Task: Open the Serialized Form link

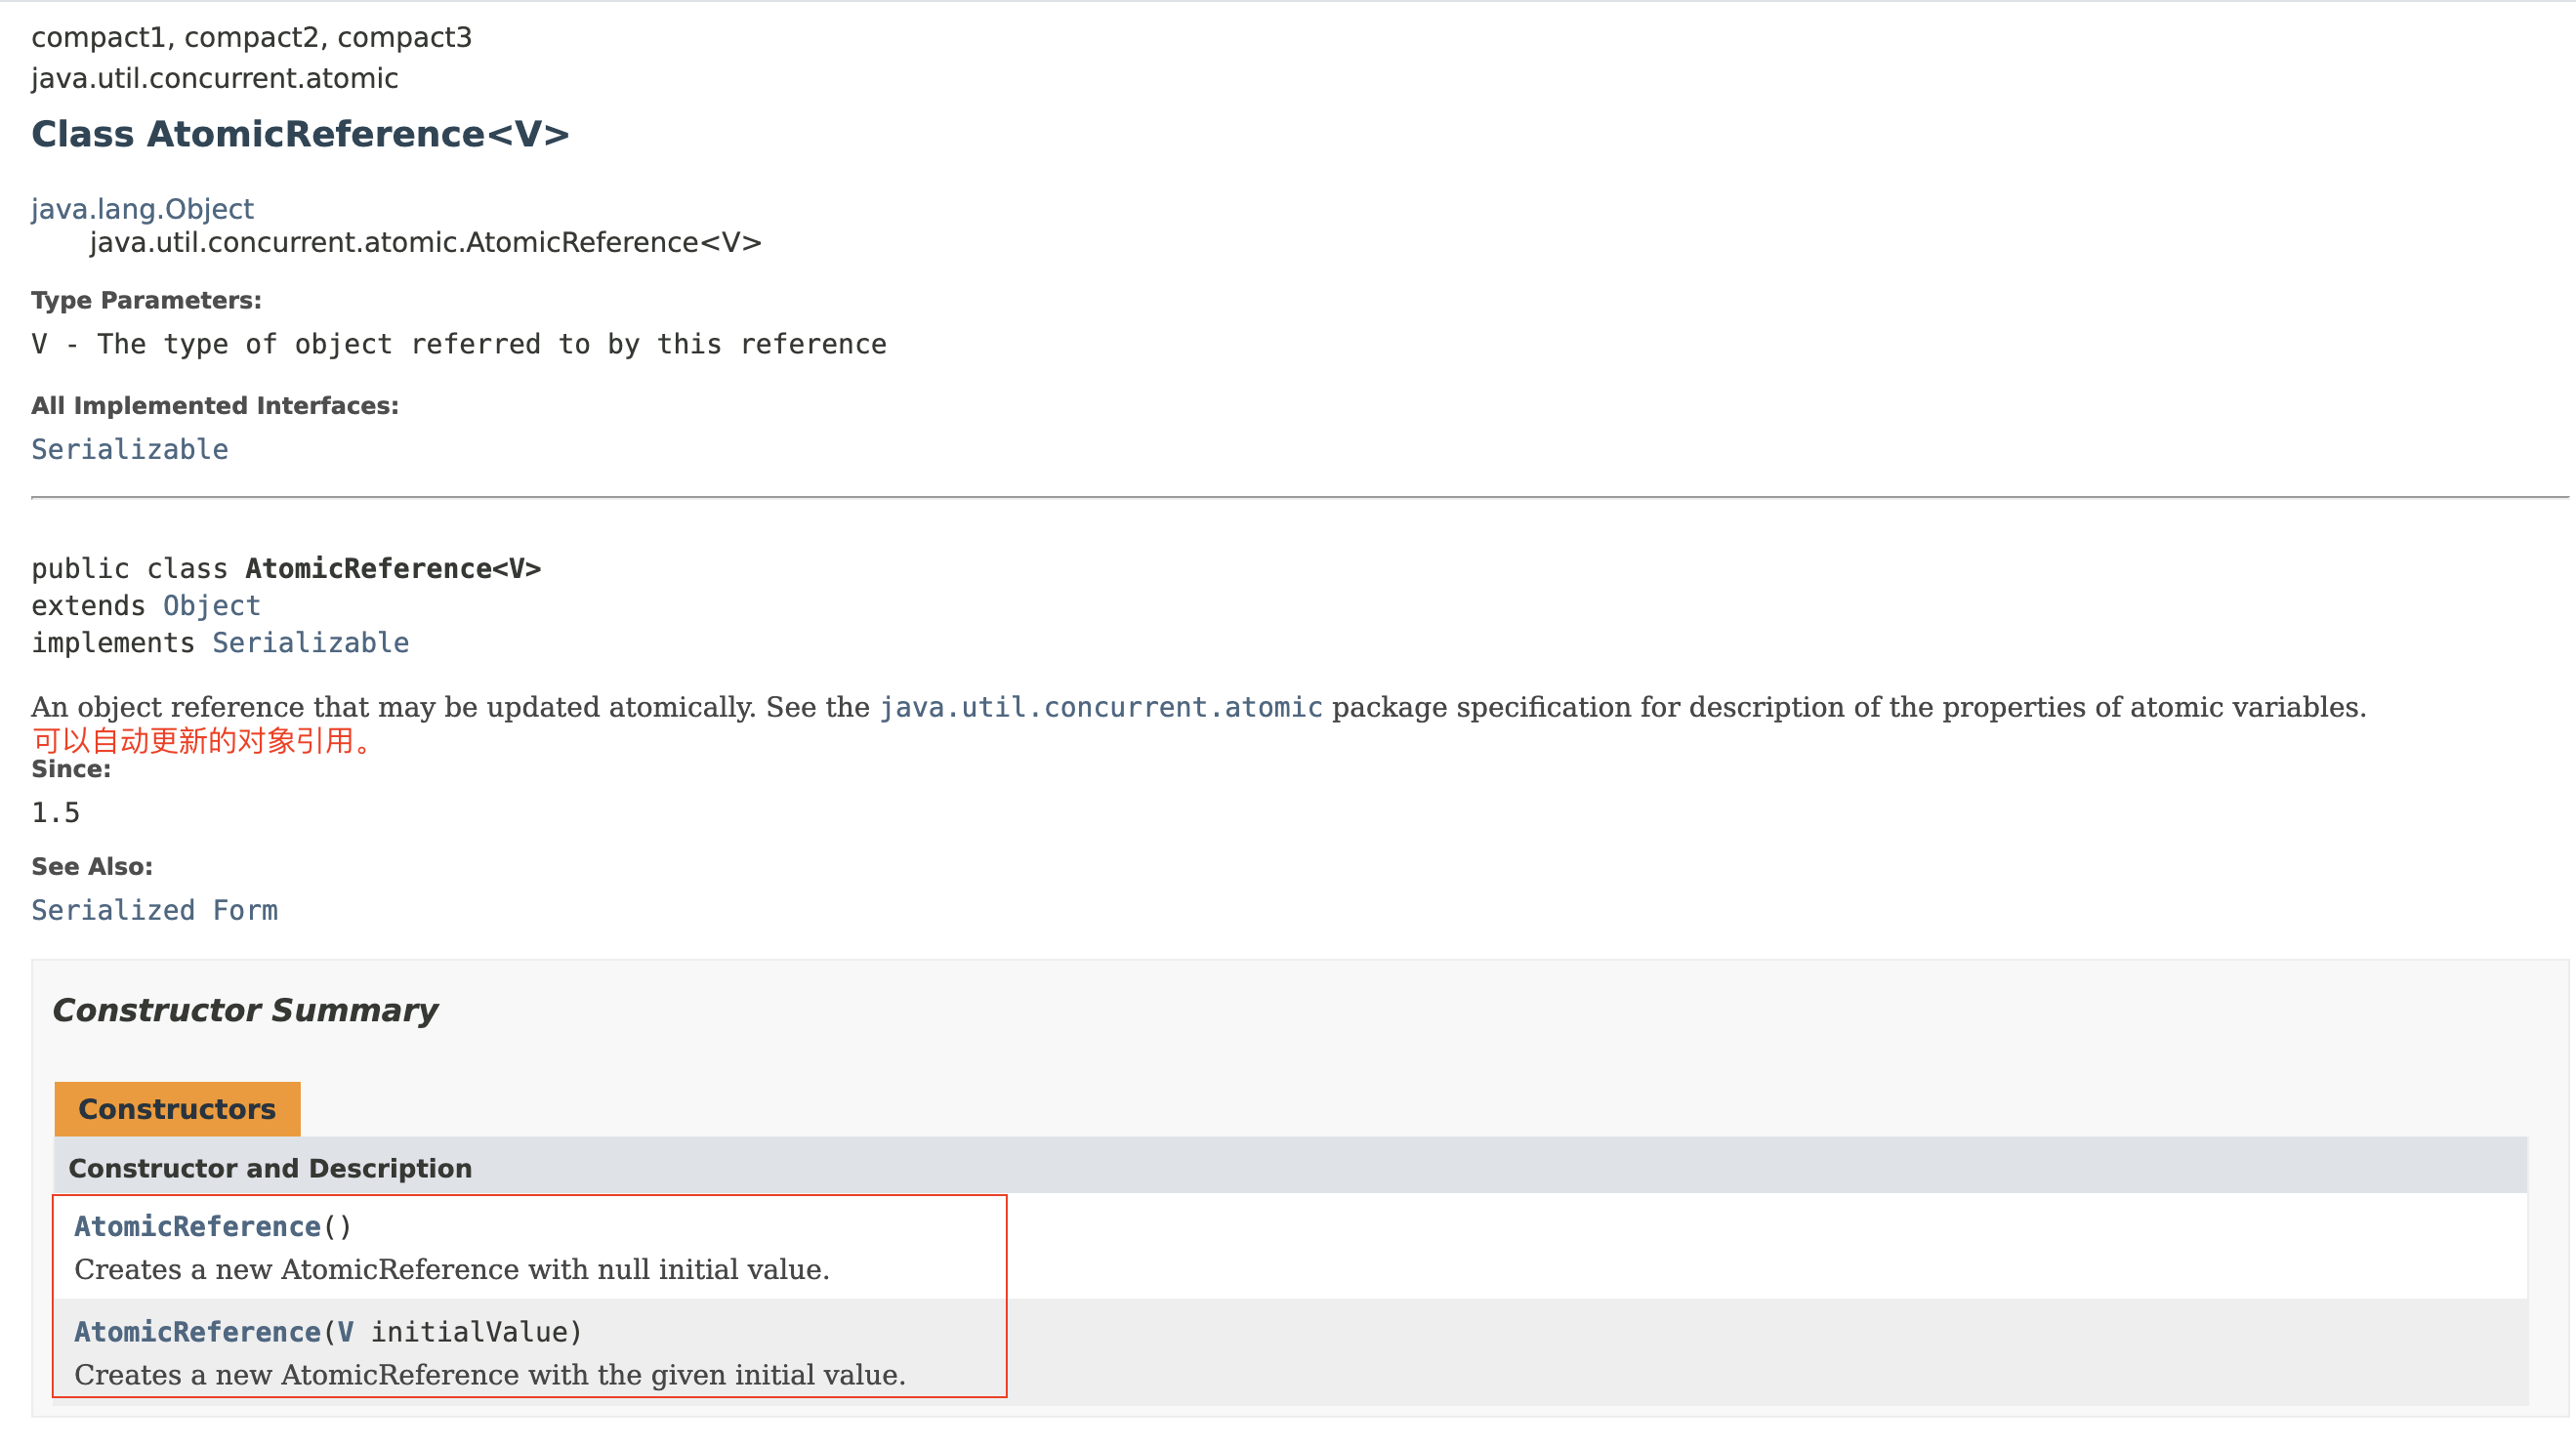Action: pyautogui.click(x=155, y=909)
